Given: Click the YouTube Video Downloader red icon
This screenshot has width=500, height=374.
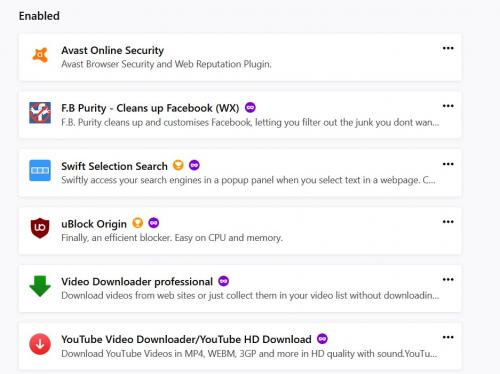Looking at the screenshot, I should 40,344.
